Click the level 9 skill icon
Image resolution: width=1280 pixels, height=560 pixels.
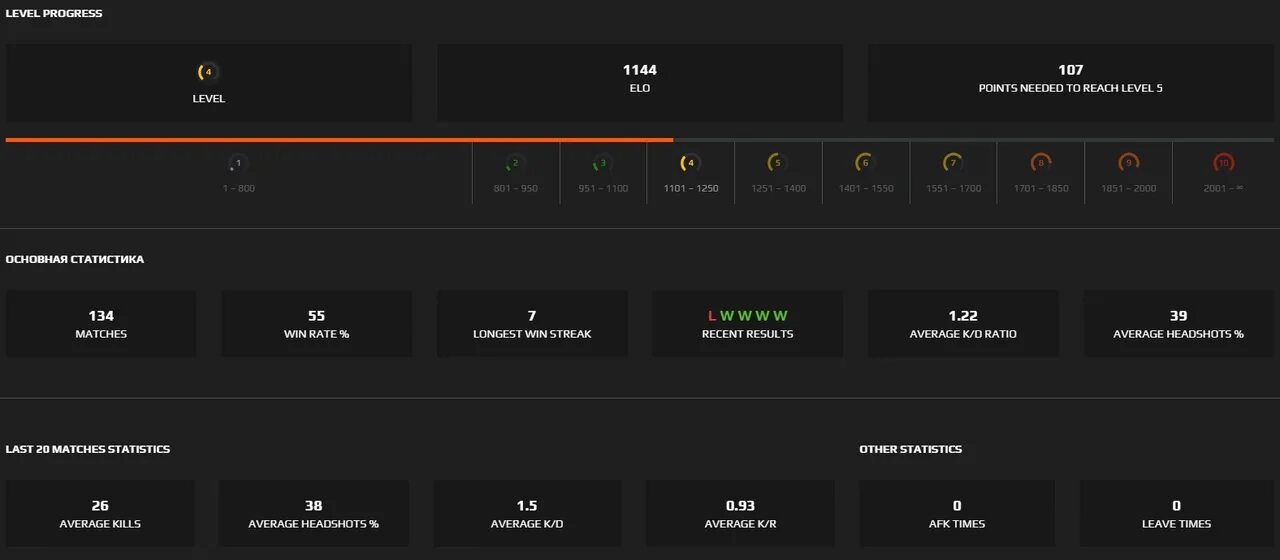point(1129,163)
